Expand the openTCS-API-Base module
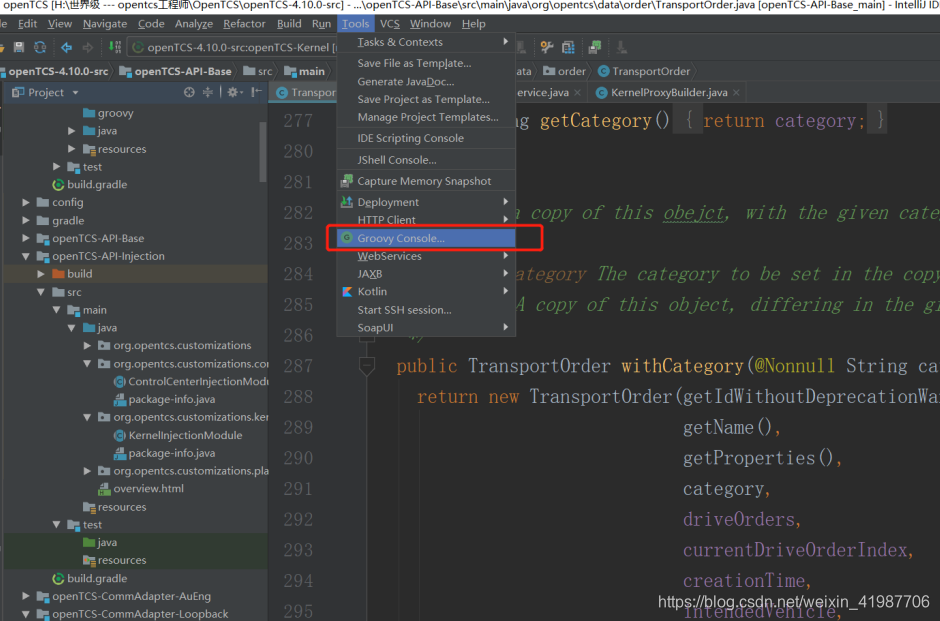Viewport: 940px width, 621px height. 26,238
